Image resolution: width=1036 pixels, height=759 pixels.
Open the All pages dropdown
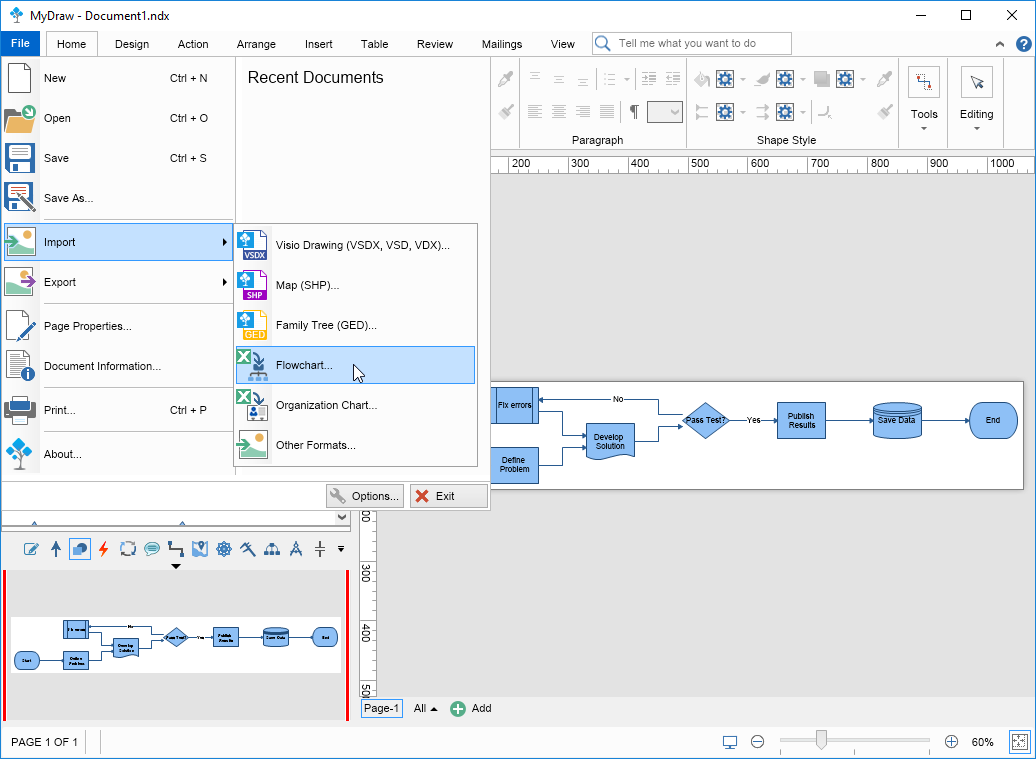(x=426, y=708)
